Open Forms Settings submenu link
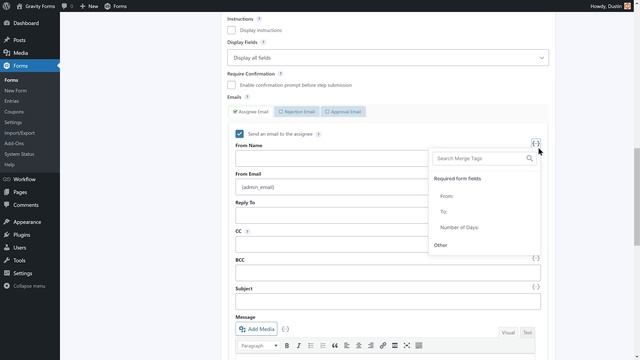This screenshot has width=640, height=360. coord(13,122)
